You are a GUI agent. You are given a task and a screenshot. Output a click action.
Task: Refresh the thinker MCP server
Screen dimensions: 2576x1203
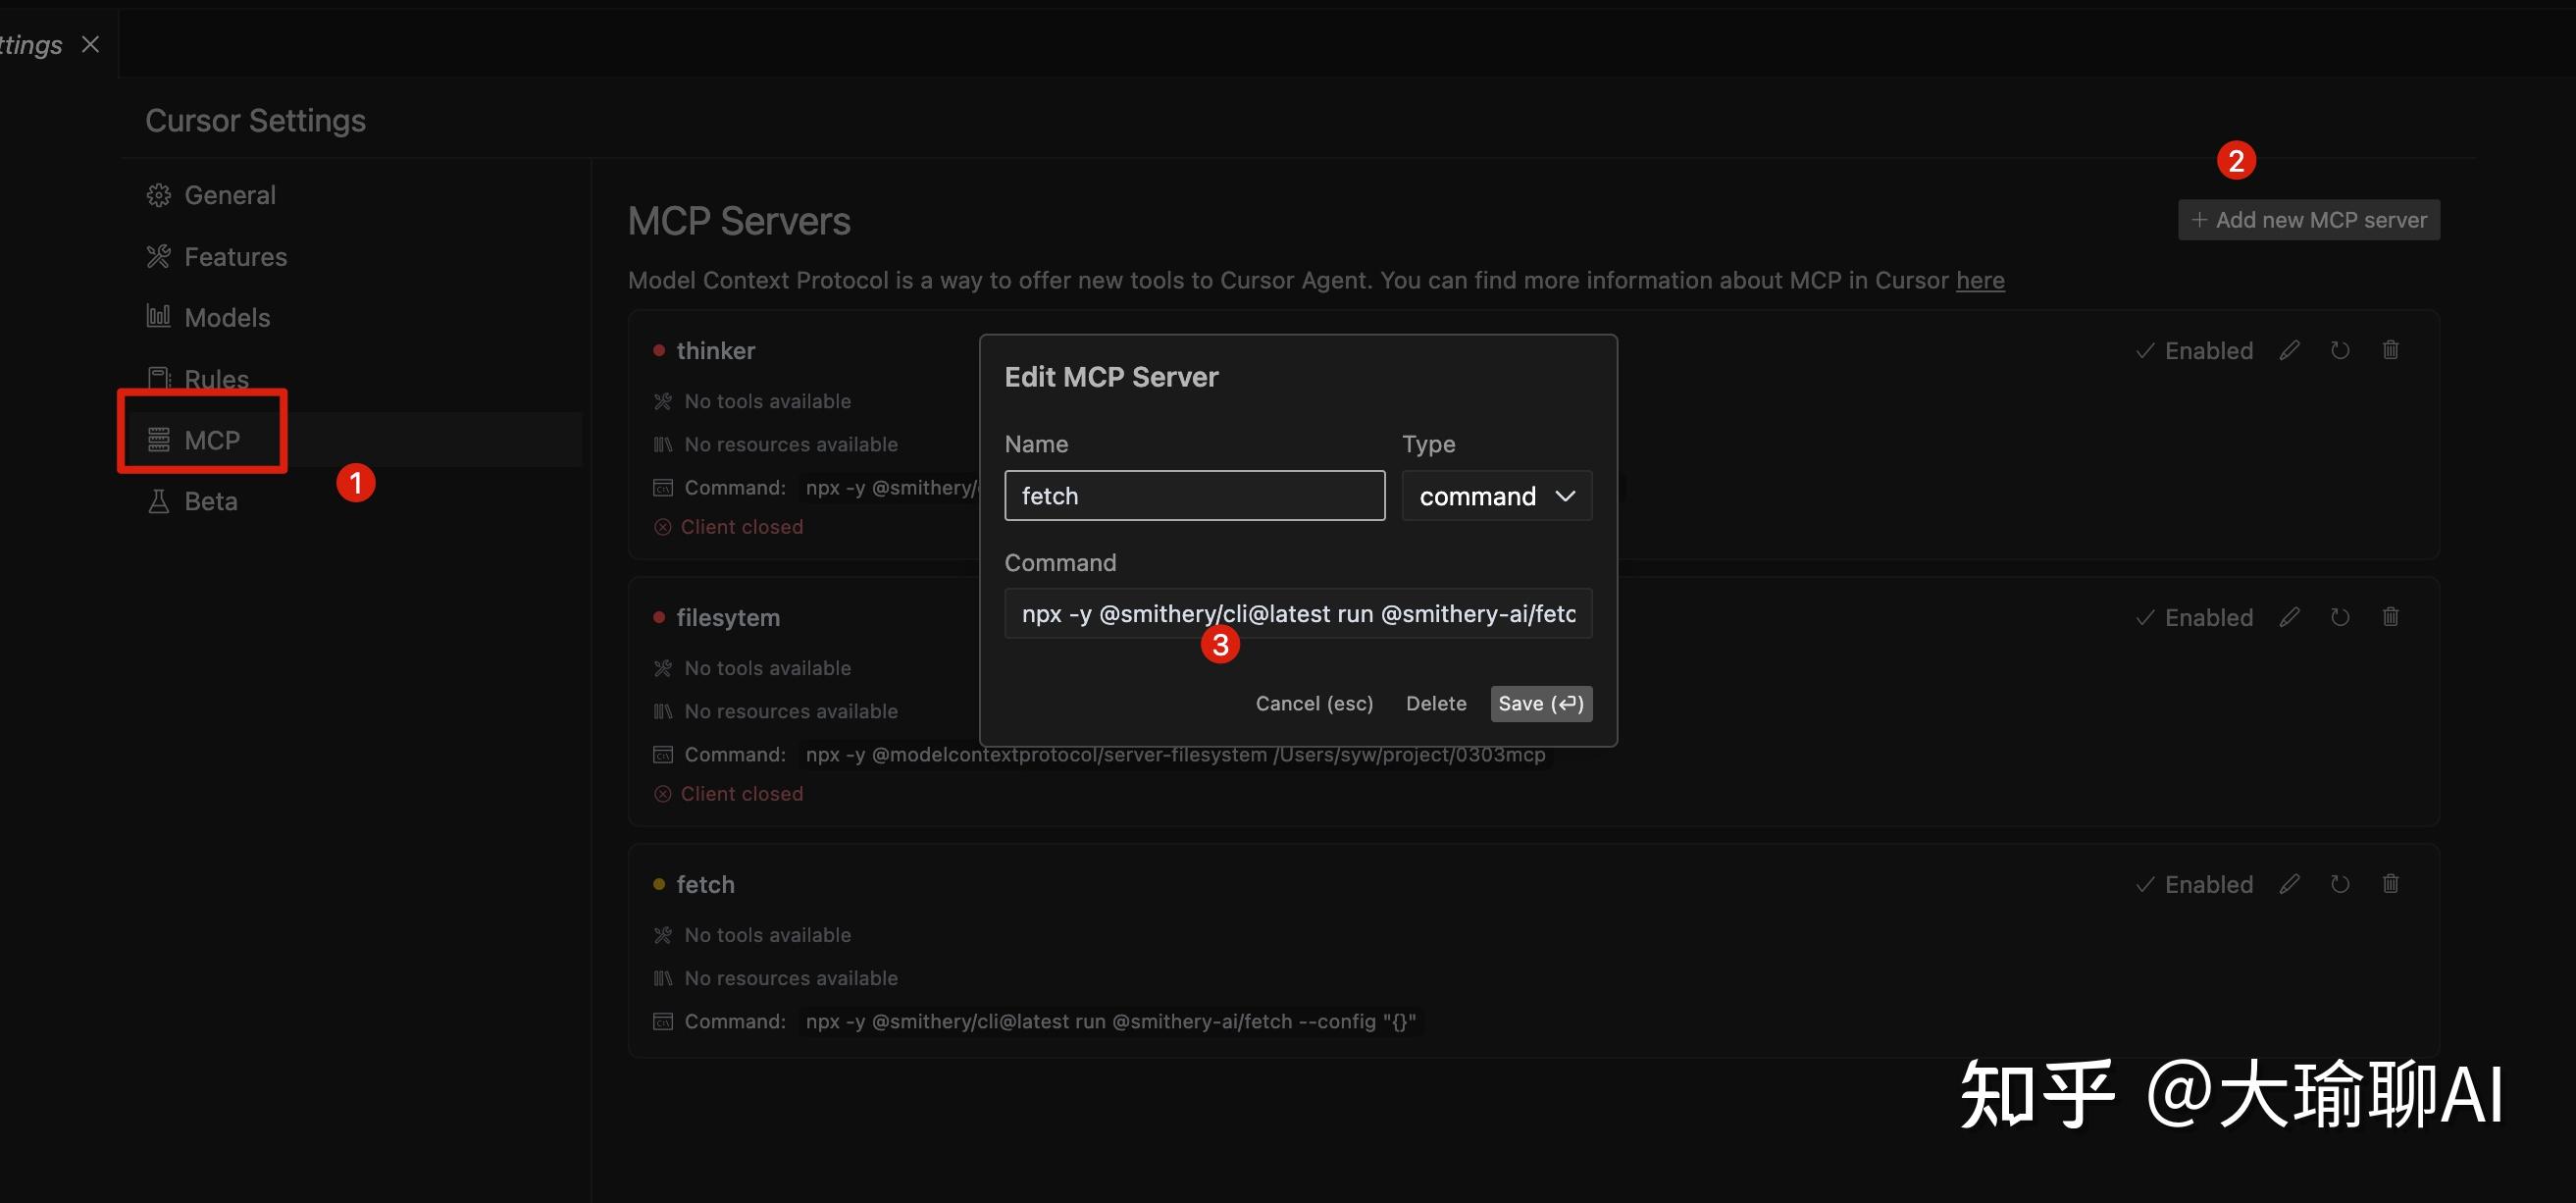(2339, 350)
